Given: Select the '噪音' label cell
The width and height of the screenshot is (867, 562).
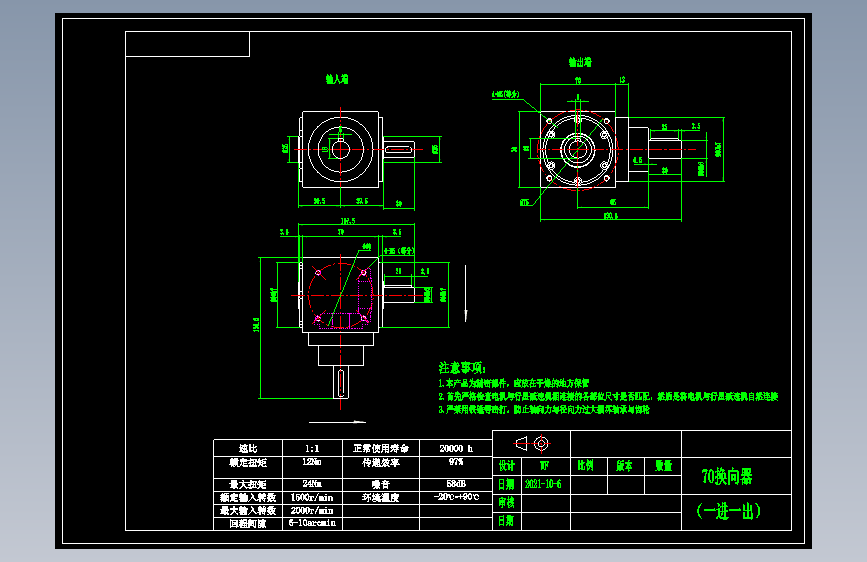Looking at the screenshot, I should click(x=380, y=485).
